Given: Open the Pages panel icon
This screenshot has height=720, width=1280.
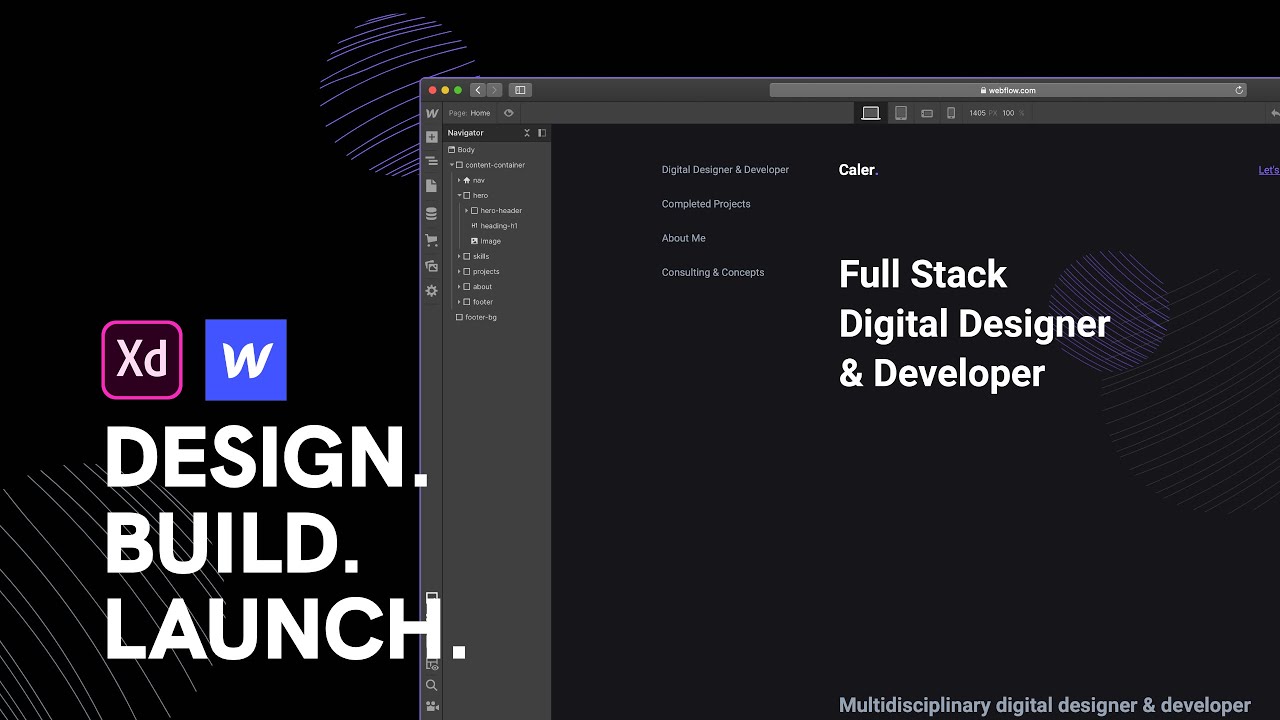Looking at the screenshot, I should point(432,186).
